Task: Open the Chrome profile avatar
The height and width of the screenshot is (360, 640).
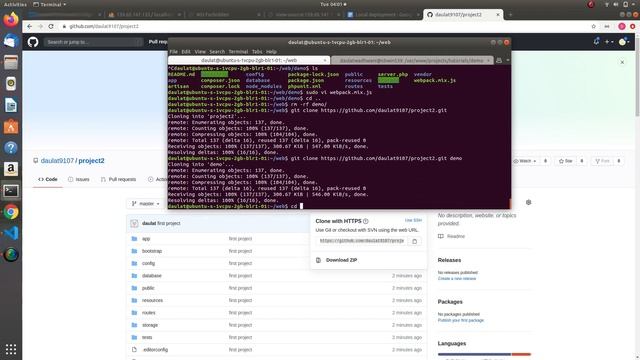Action: (622, 26)
